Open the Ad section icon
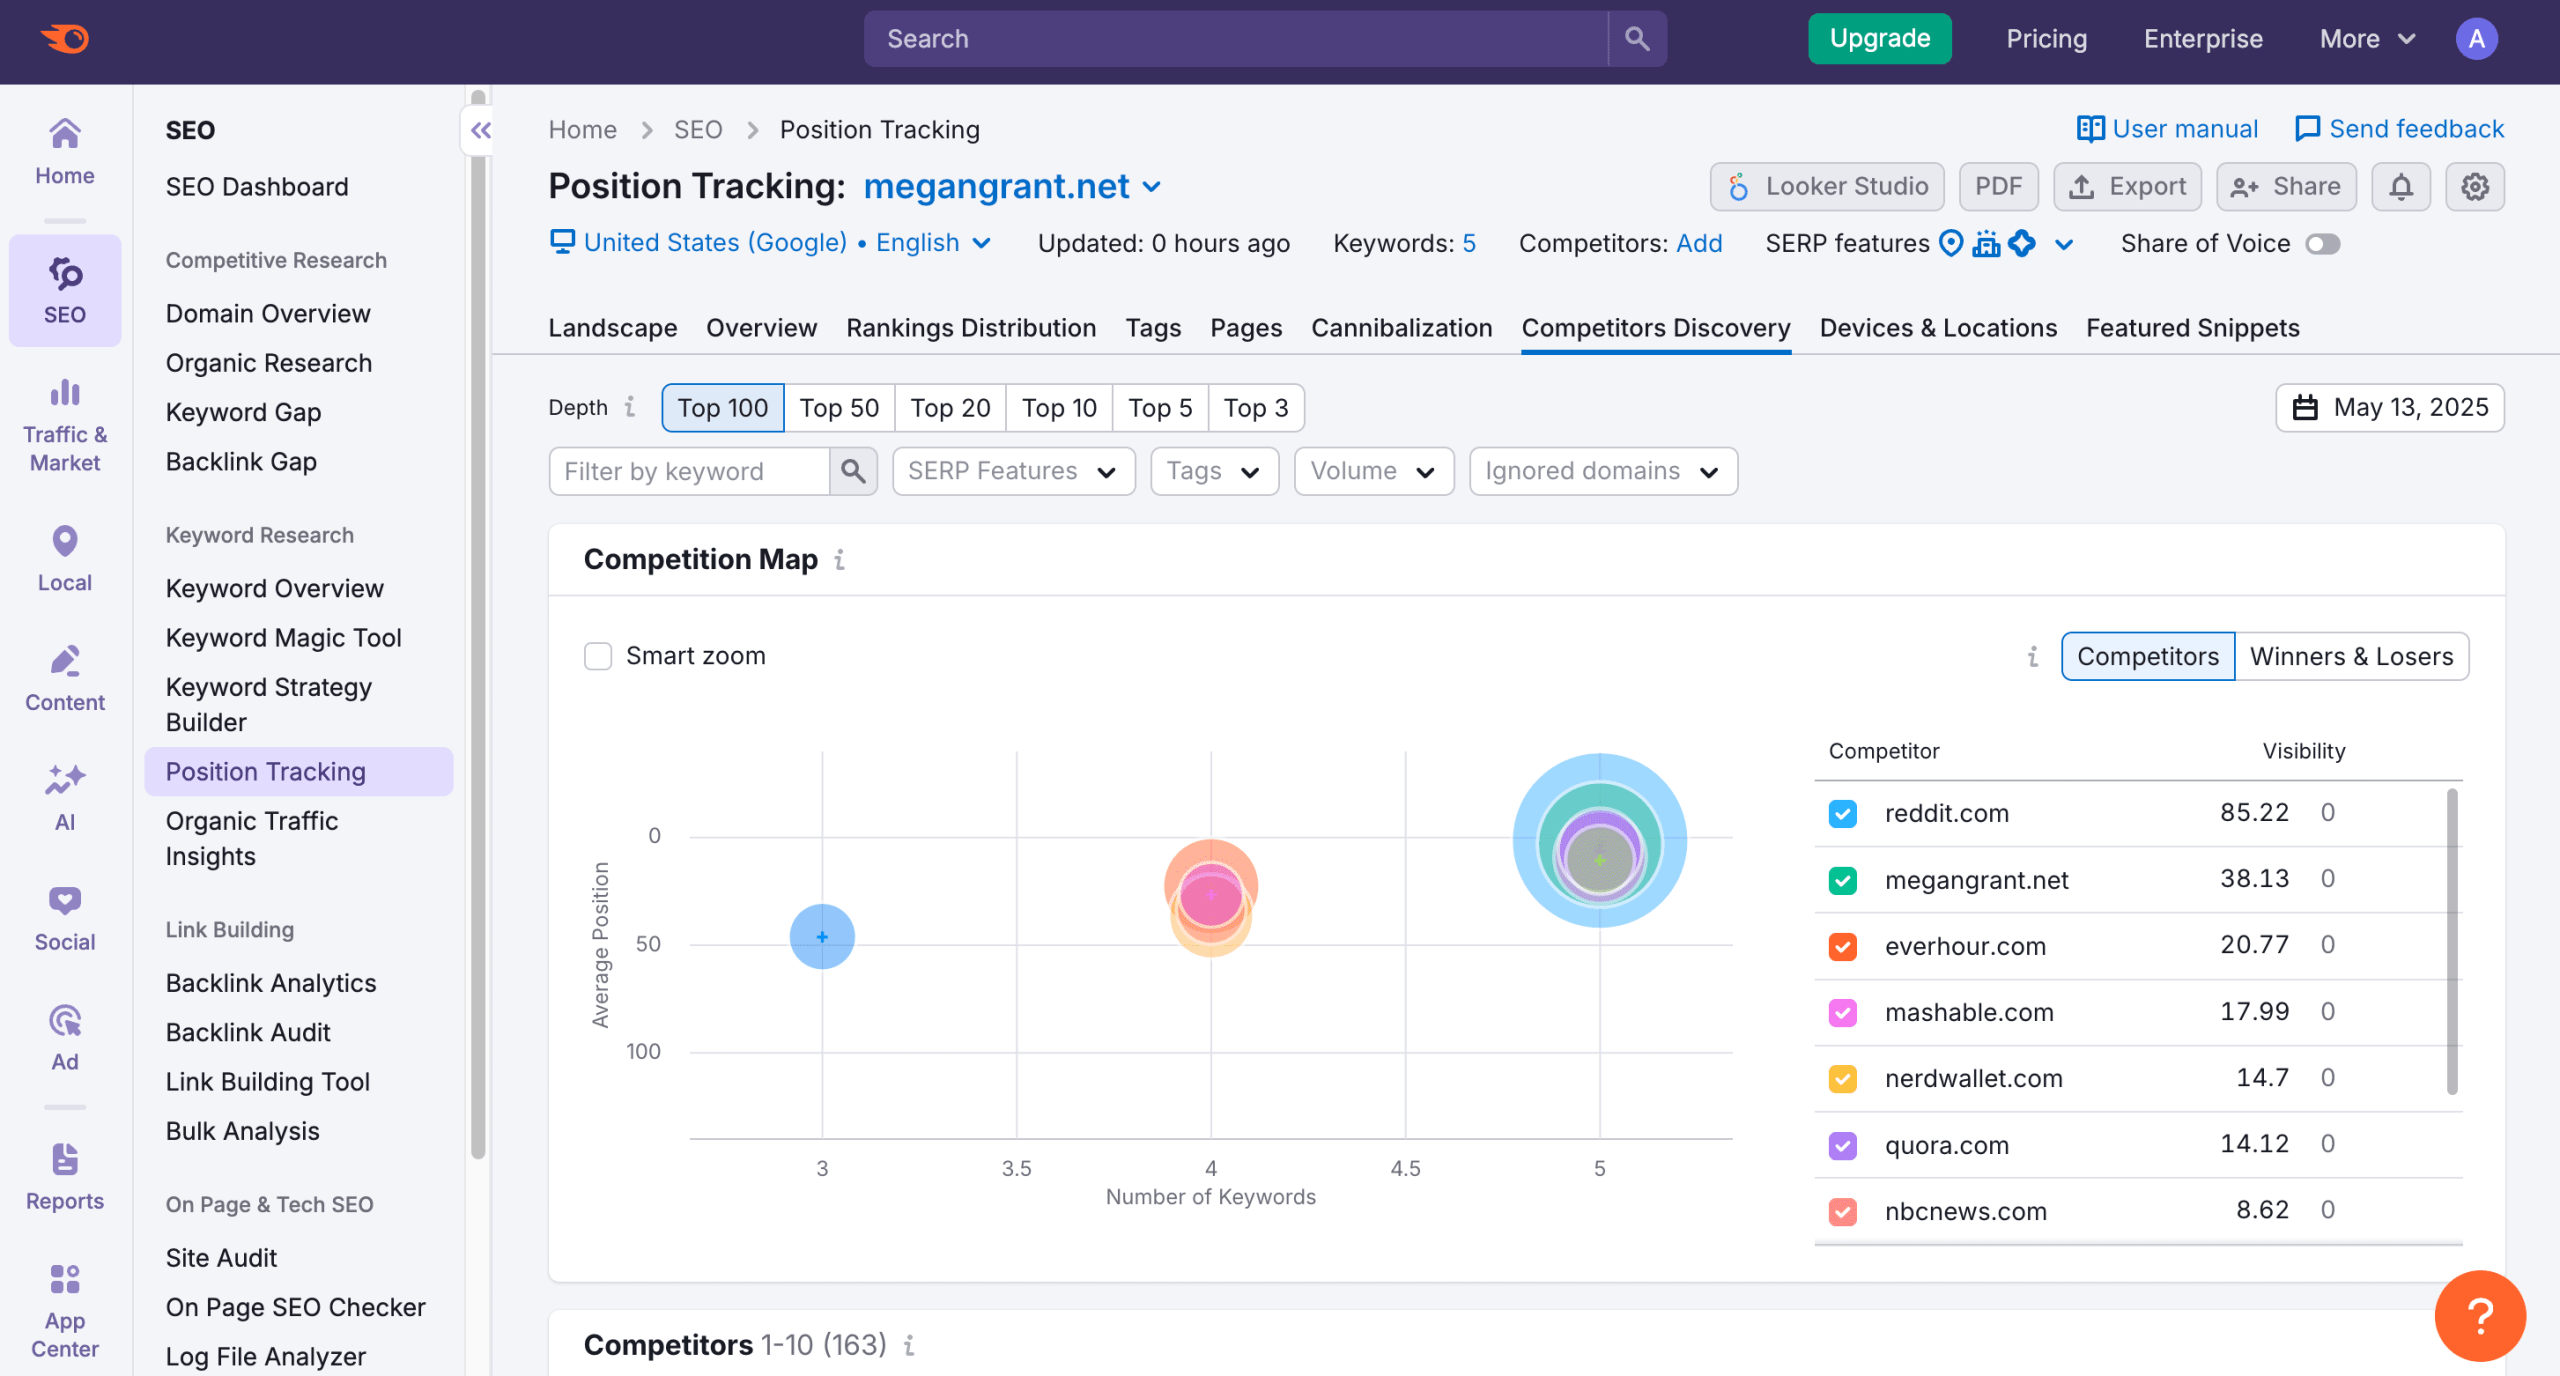This screenshot has width=2560, height=1376. coord(65,1038)
